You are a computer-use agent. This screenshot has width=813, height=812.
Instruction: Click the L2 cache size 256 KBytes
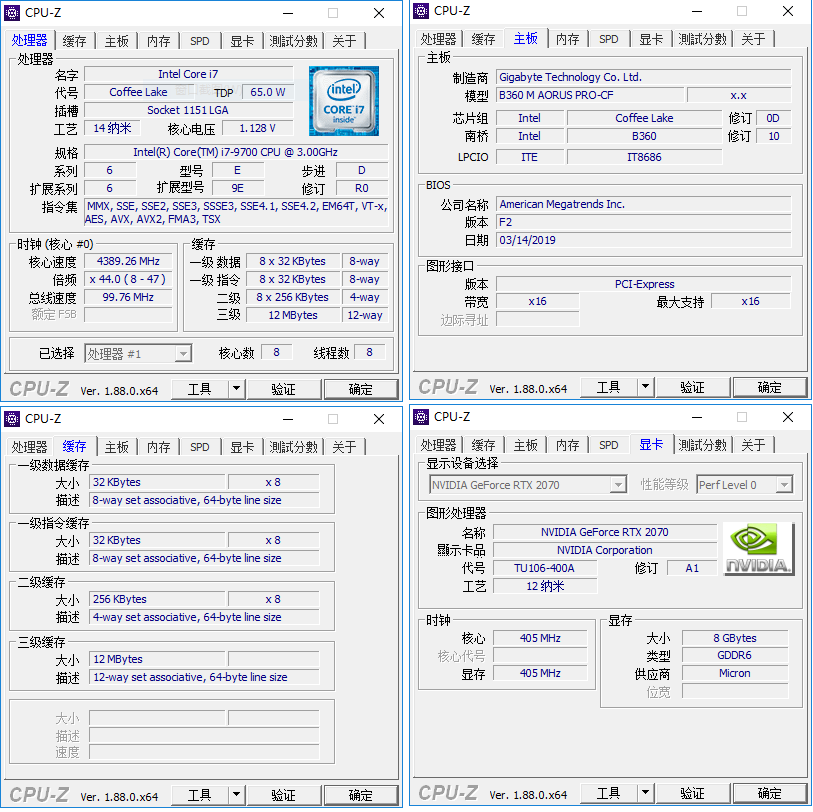(x=157, y=599)
